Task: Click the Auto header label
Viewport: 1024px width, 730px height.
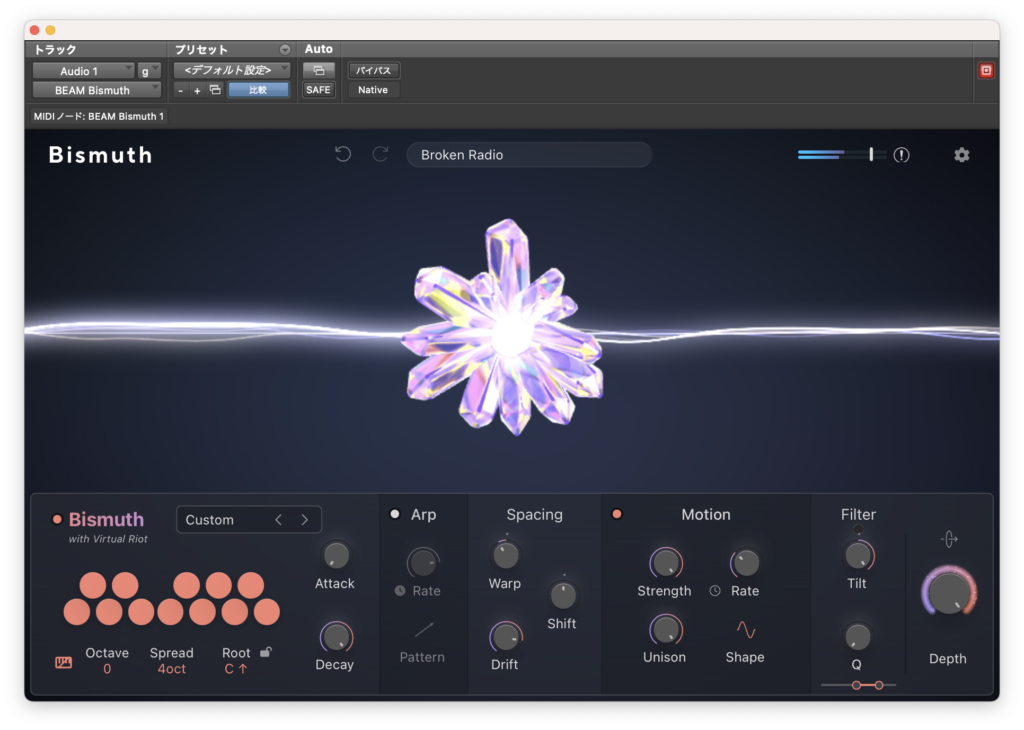Action: tap(319, 49)
